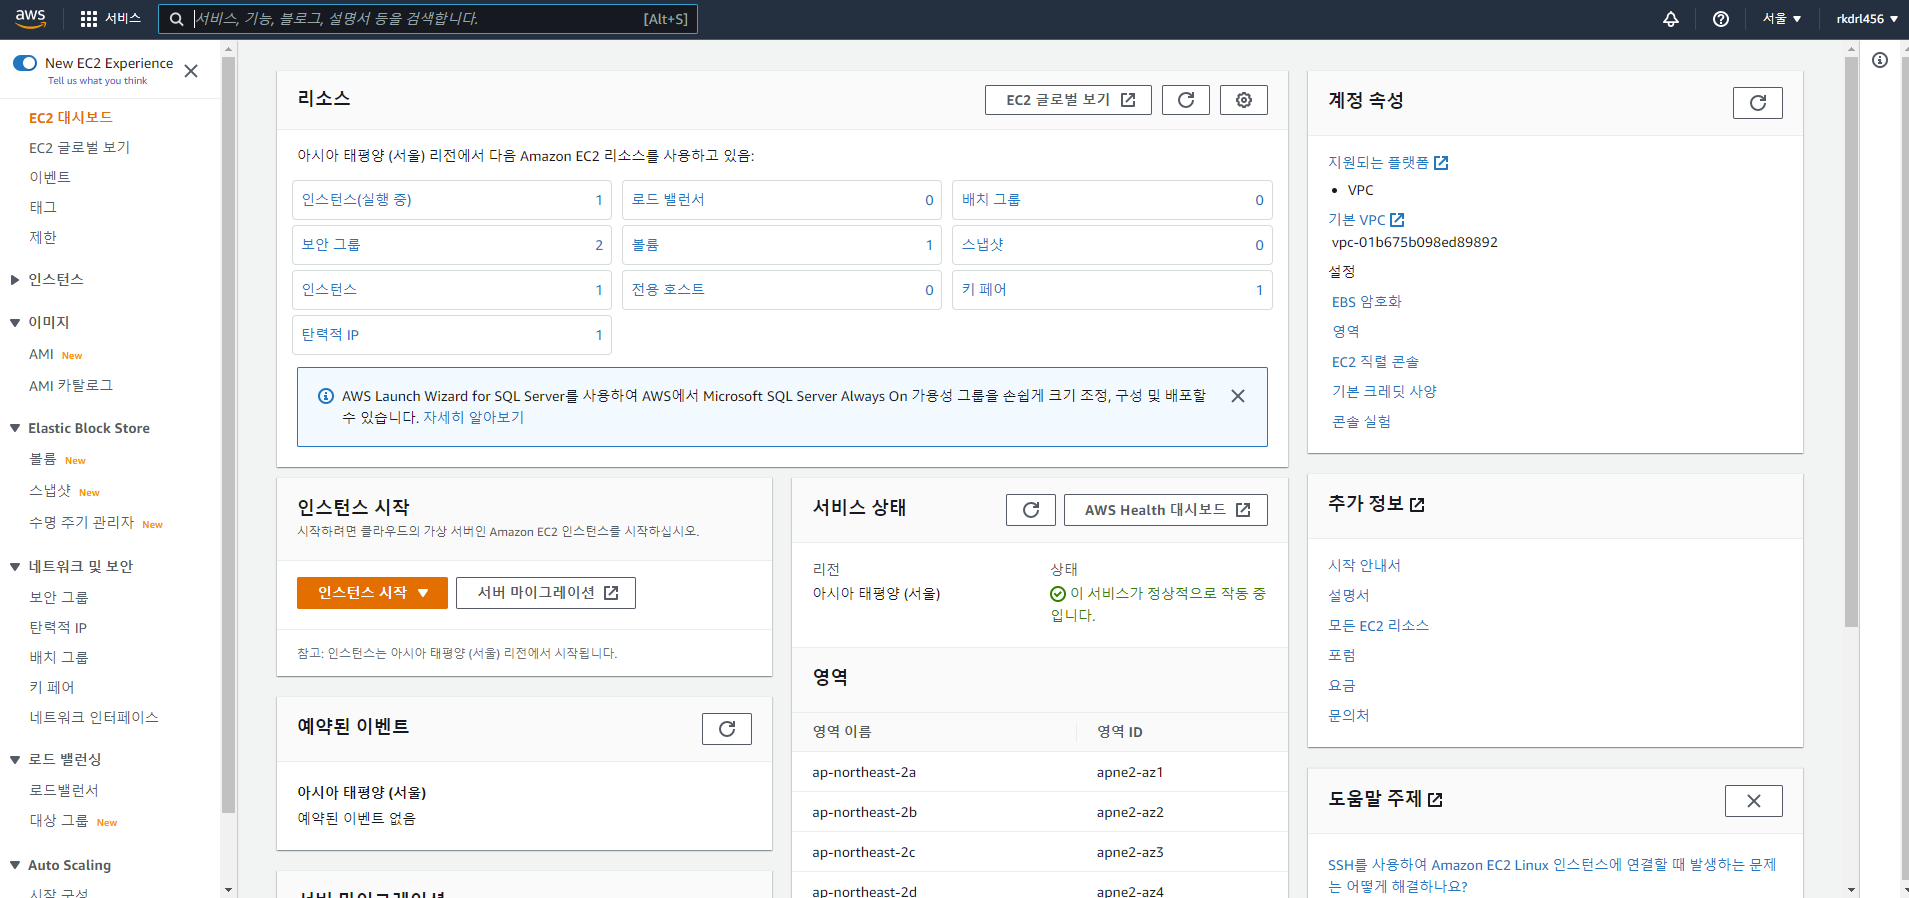Screen dimensions: 1909x898
Task: Dismiss the AWS Launch Wizard info banner
Action: pos(1238,396)
